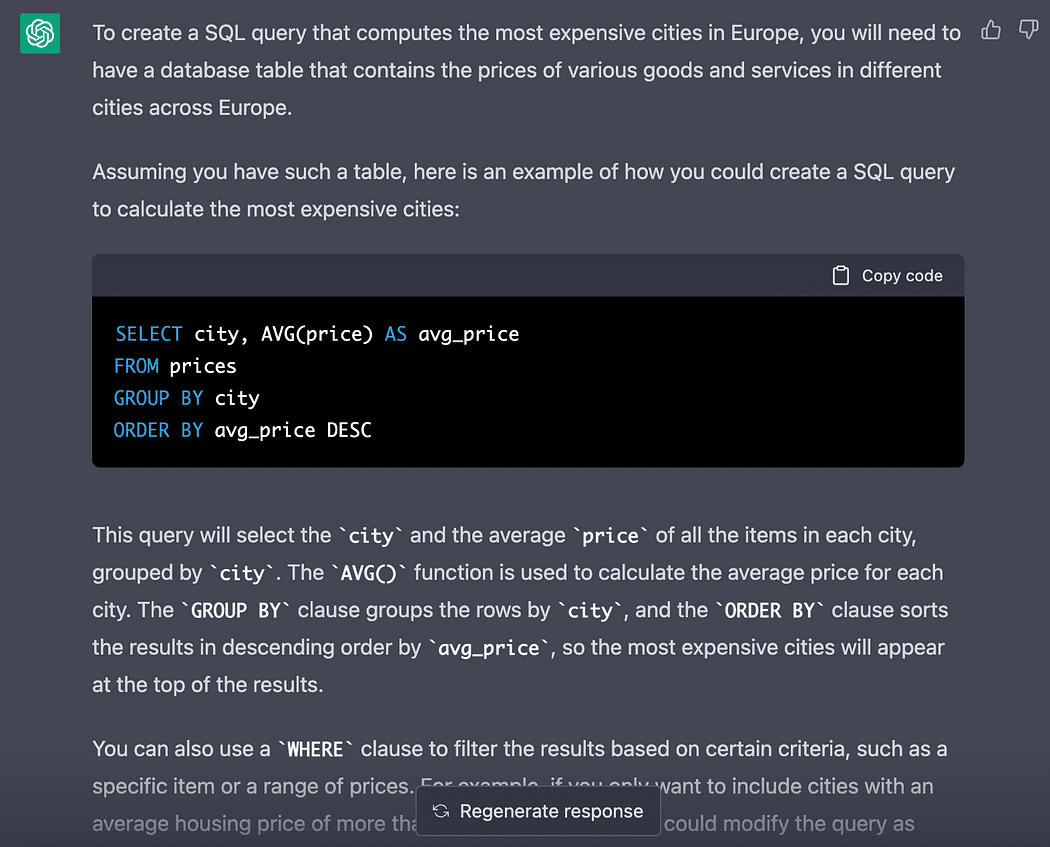Image resolution: width=1050 pixels, height=847 pixels.
Task: Click the SELECT keyword in the code block
Action: pyautogui.click(x=148, y=334)
